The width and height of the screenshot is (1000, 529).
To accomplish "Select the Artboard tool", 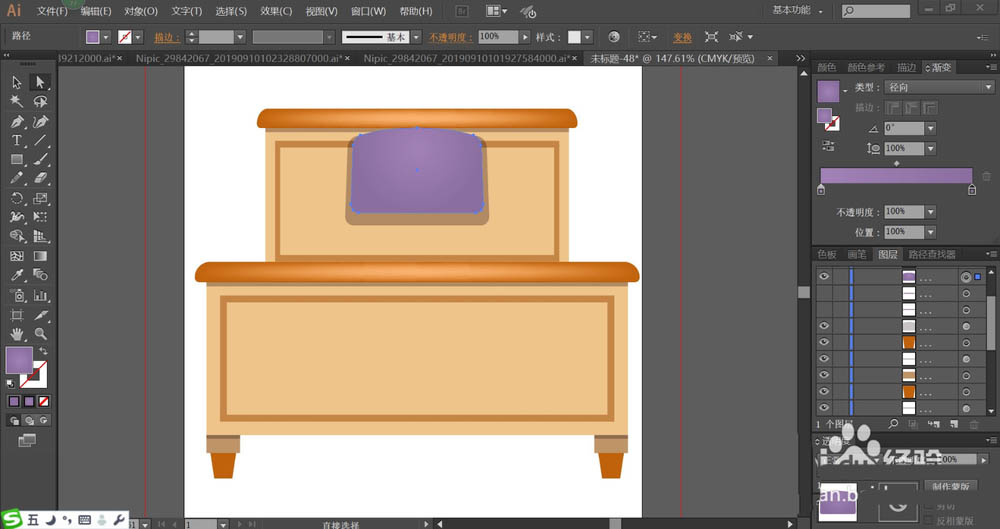I will click(17, 315).
